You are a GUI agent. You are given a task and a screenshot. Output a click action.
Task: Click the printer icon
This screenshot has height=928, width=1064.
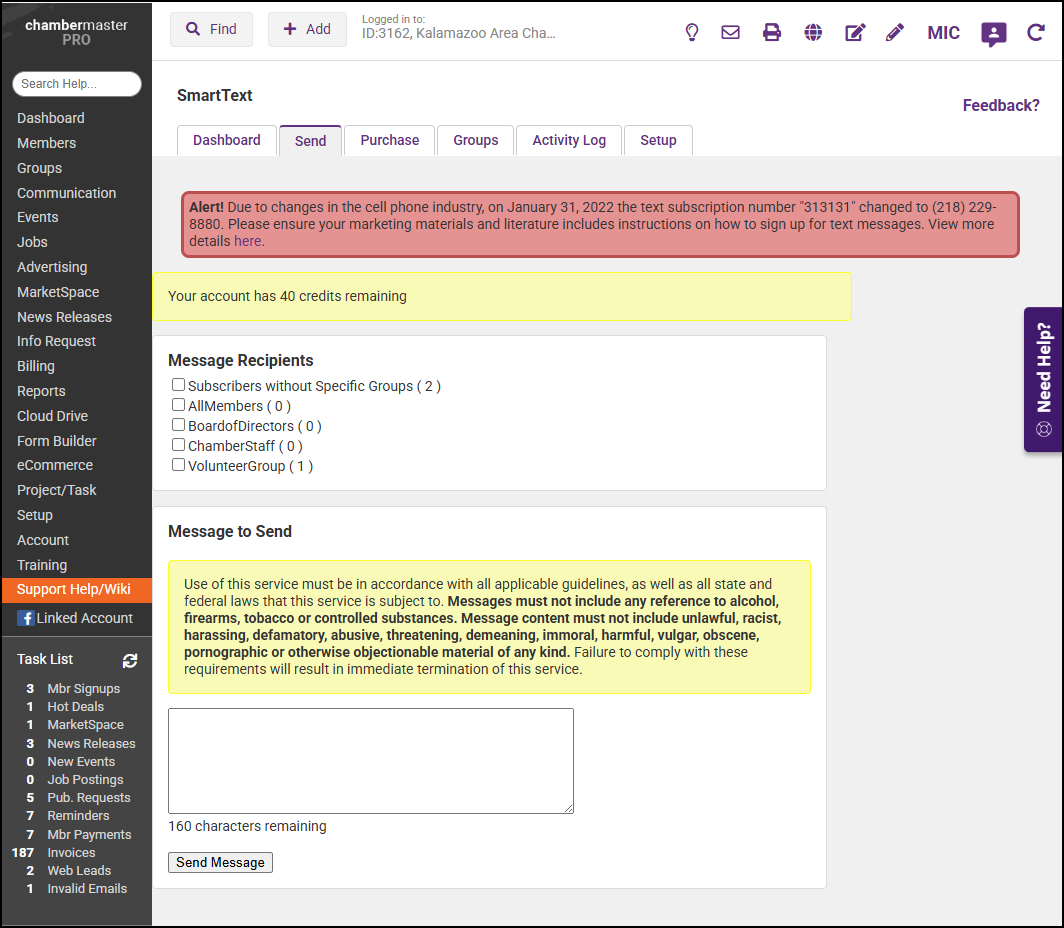click(x=772, y=32)
